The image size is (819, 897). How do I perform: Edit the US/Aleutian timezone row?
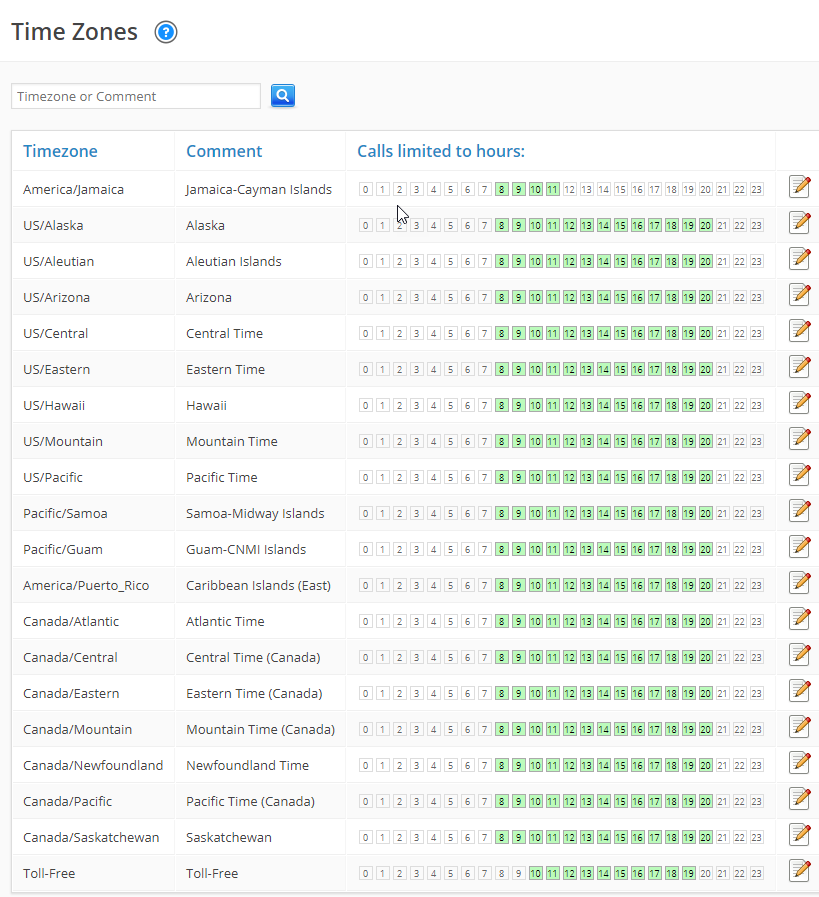point(800,259)
